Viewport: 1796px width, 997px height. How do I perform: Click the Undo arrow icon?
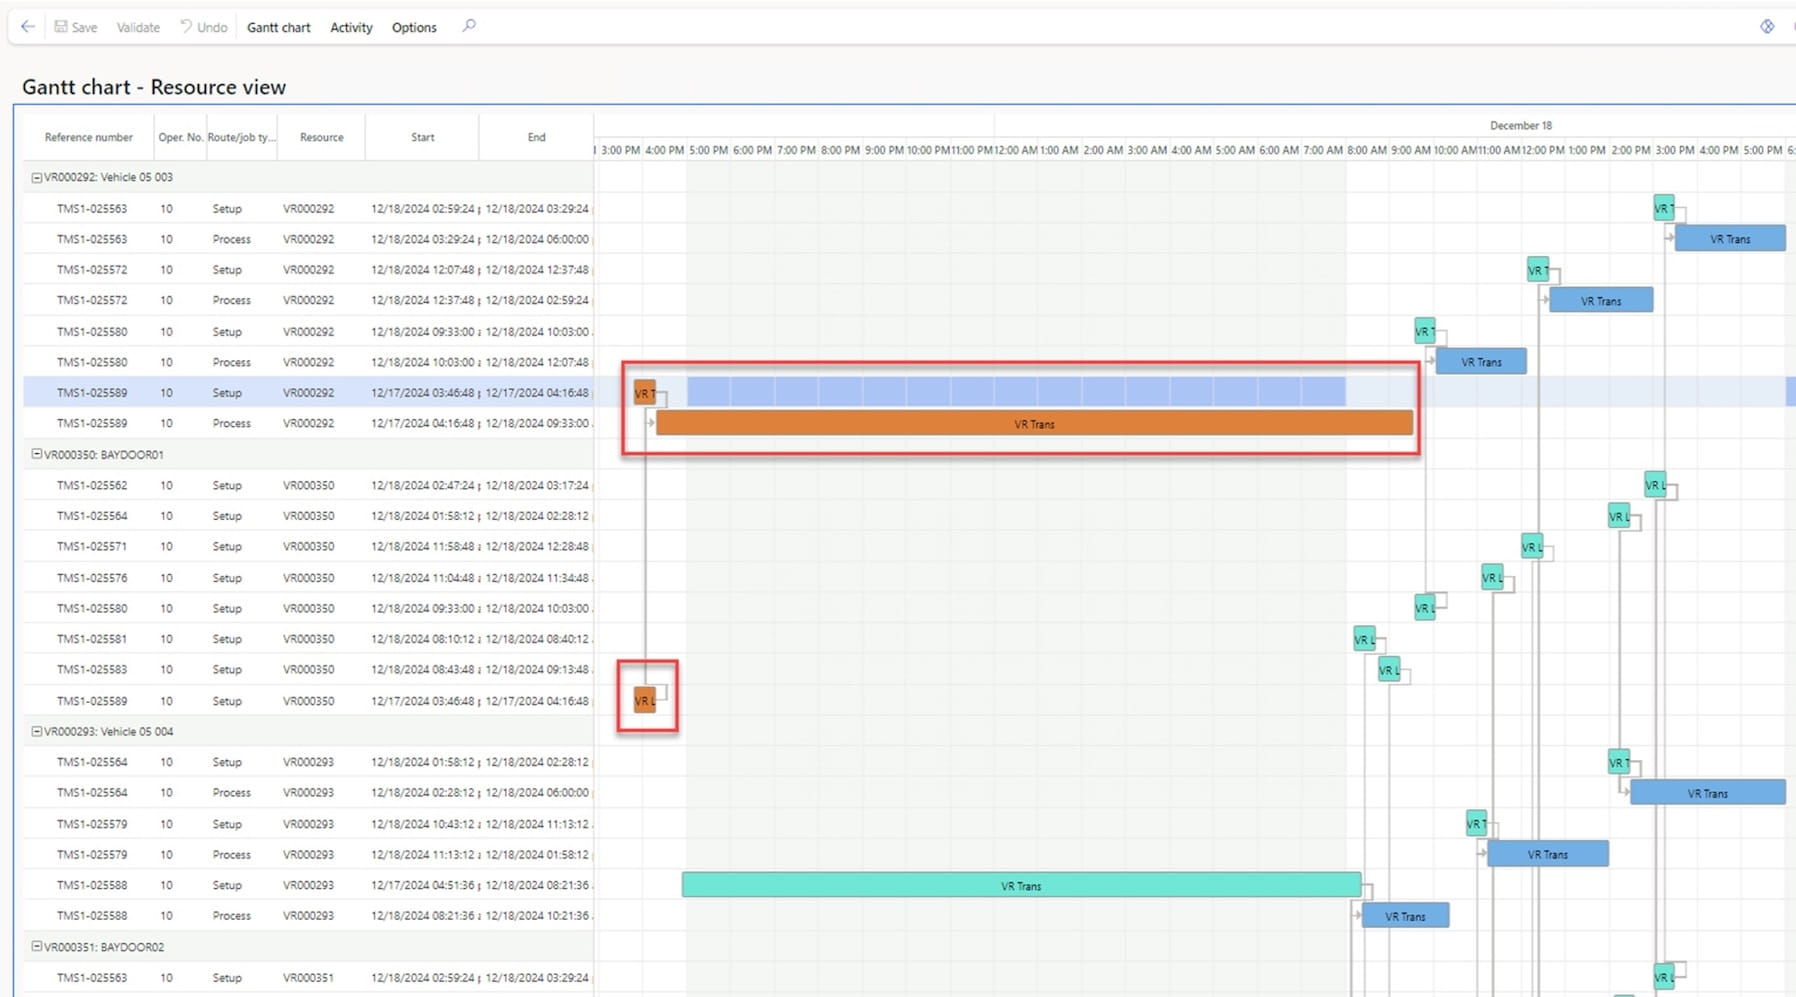click(186, 27)
